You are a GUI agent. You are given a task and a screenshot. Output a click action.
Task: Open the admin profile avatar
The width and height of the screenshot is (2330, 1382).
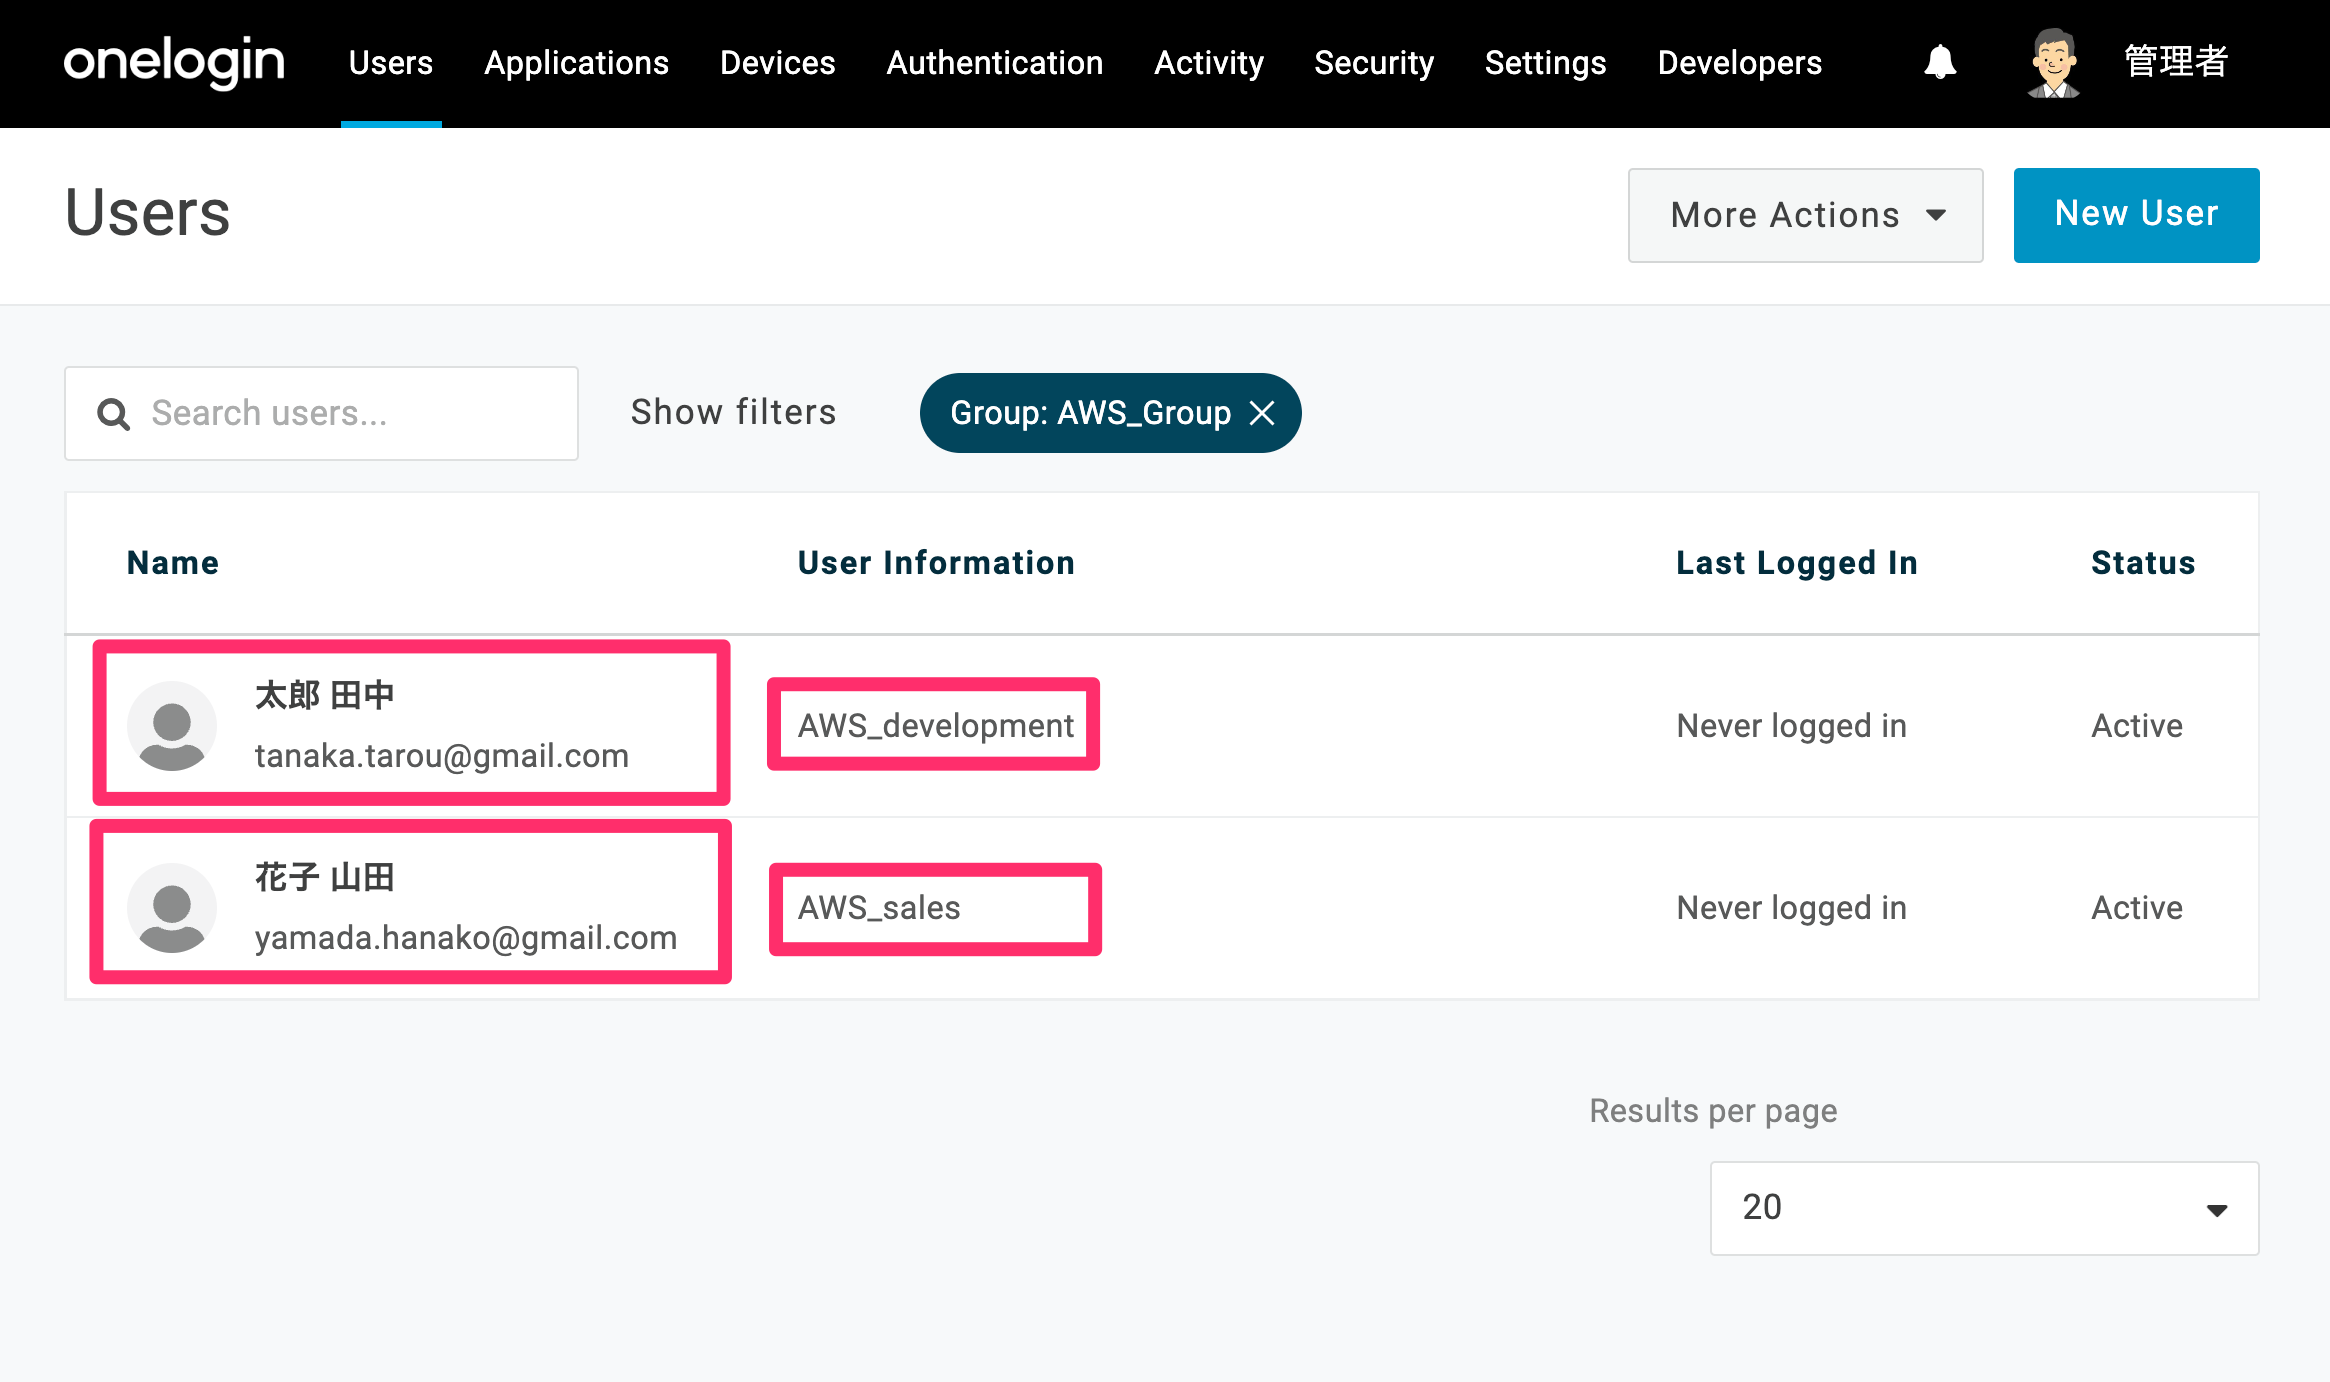(2053, 62)
